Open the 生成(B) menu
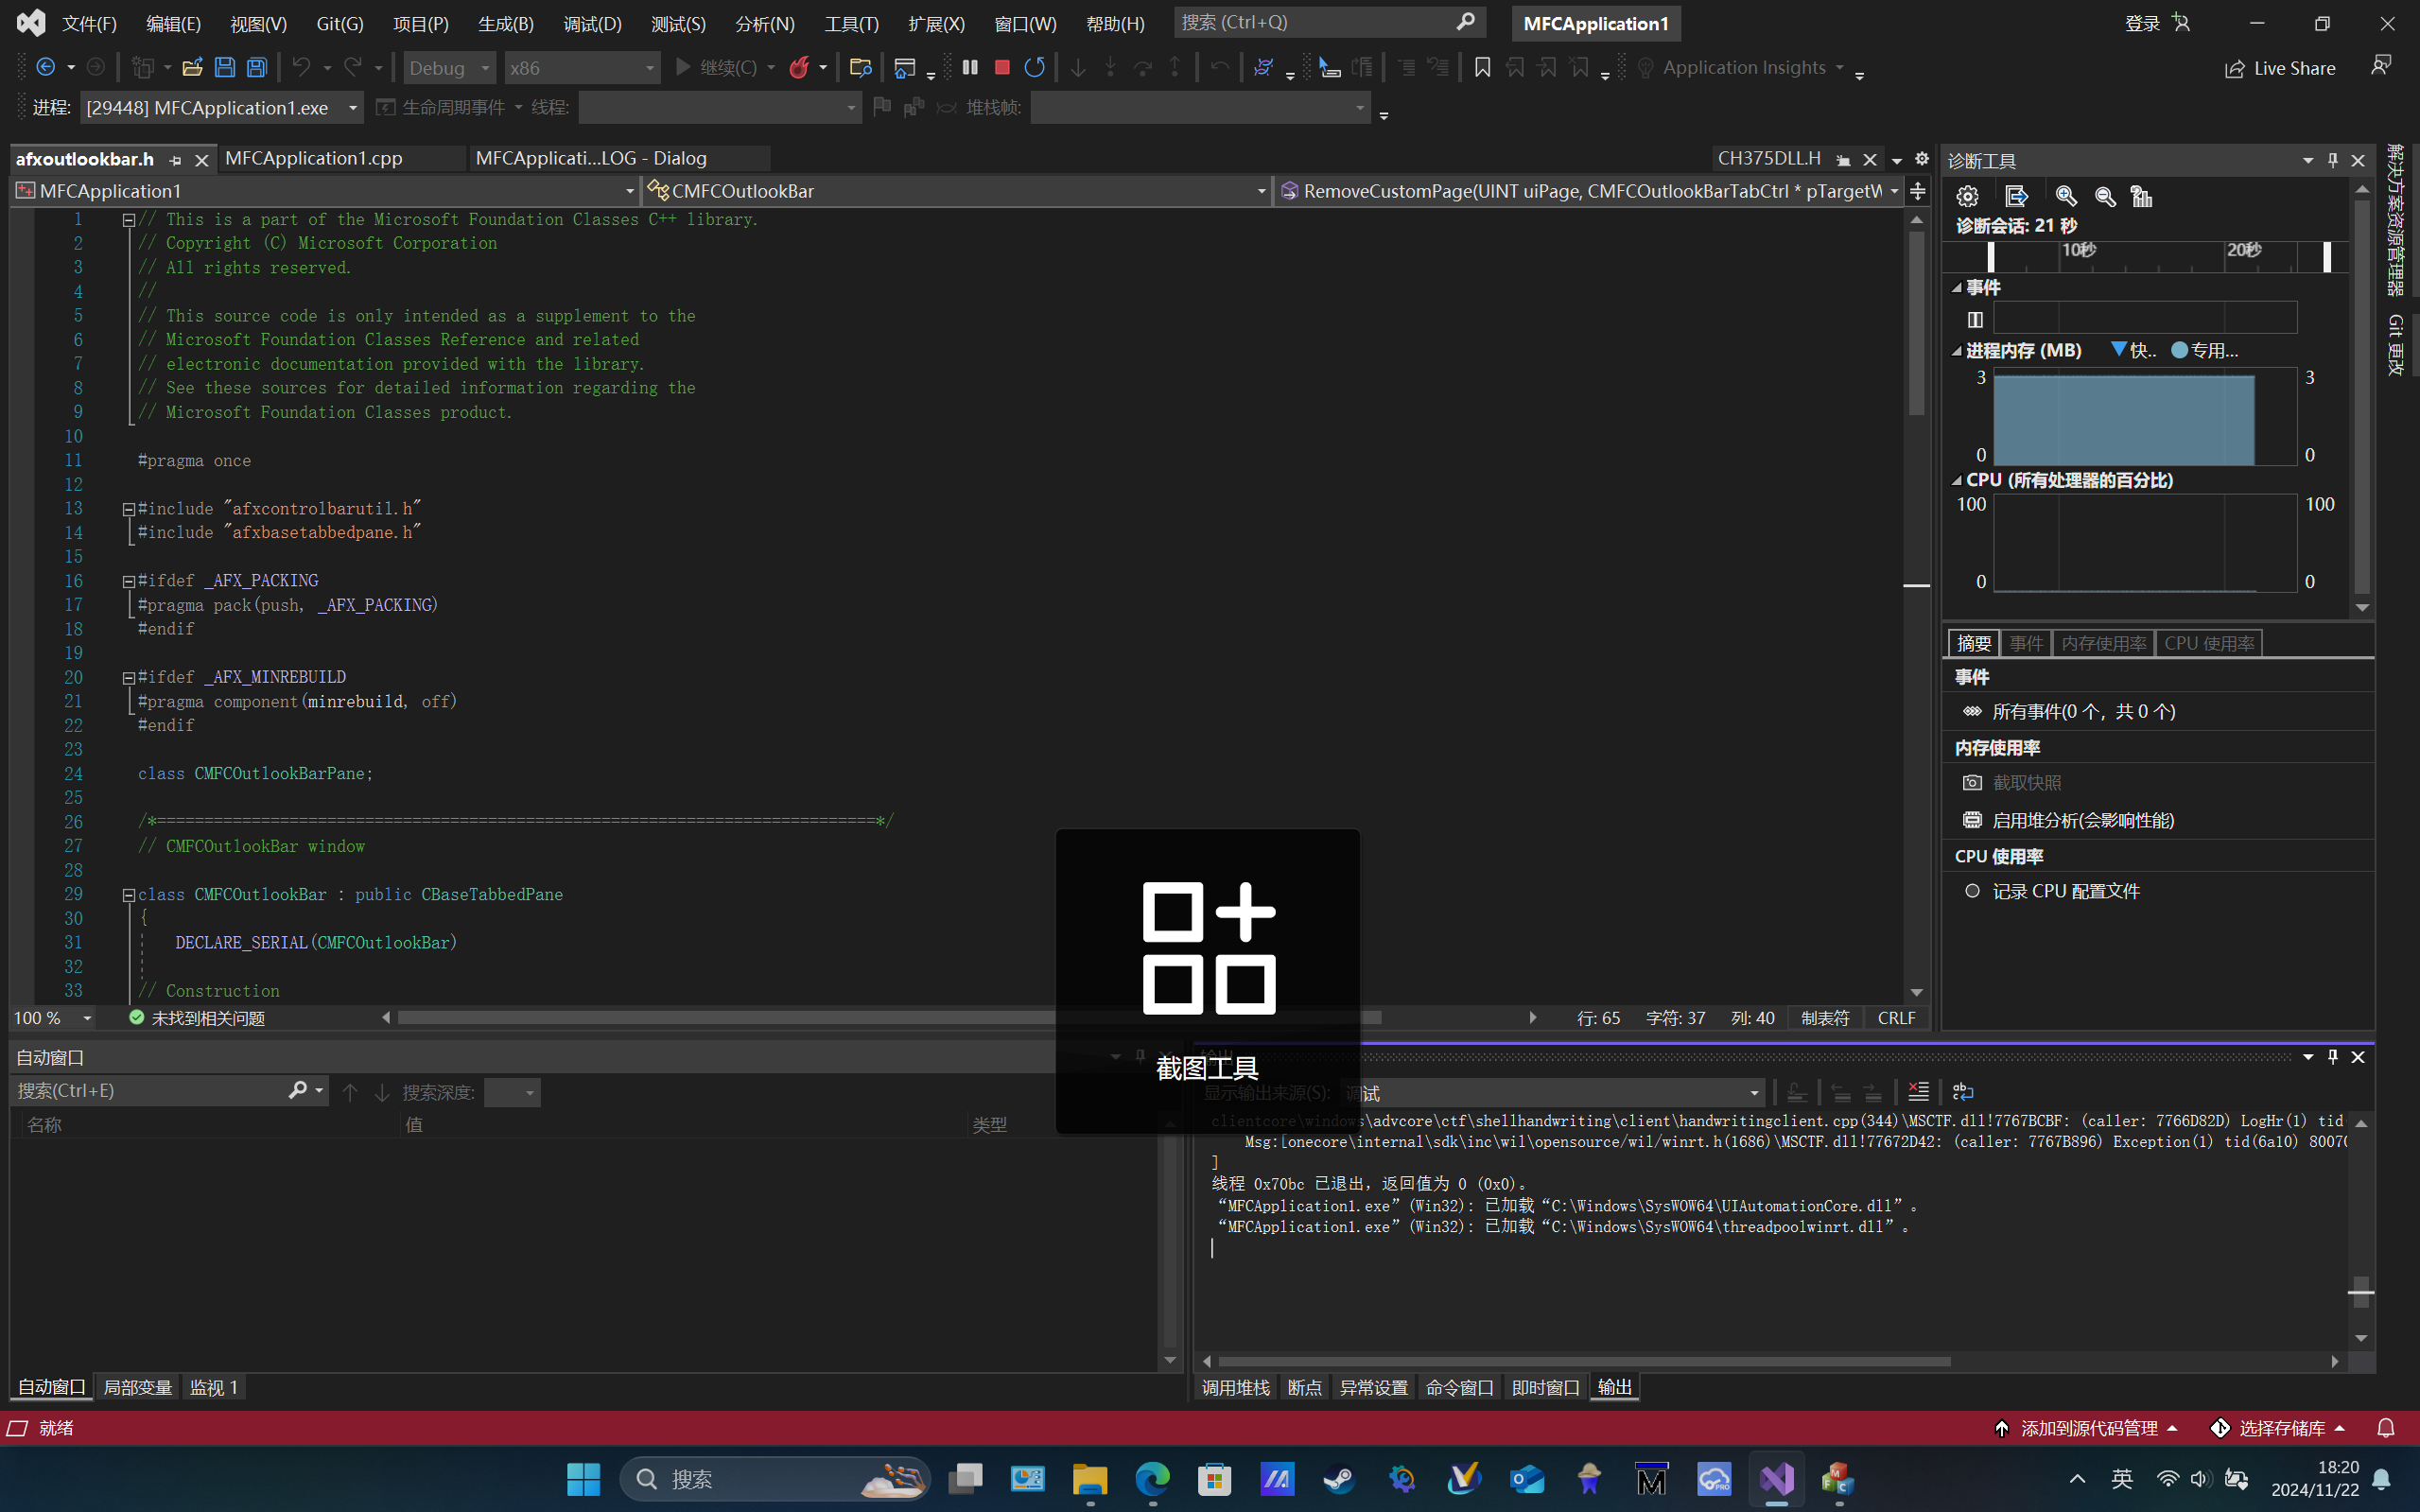Image resolution: width=2420 pixels, height=1512 pixels. tap(506, 23)
